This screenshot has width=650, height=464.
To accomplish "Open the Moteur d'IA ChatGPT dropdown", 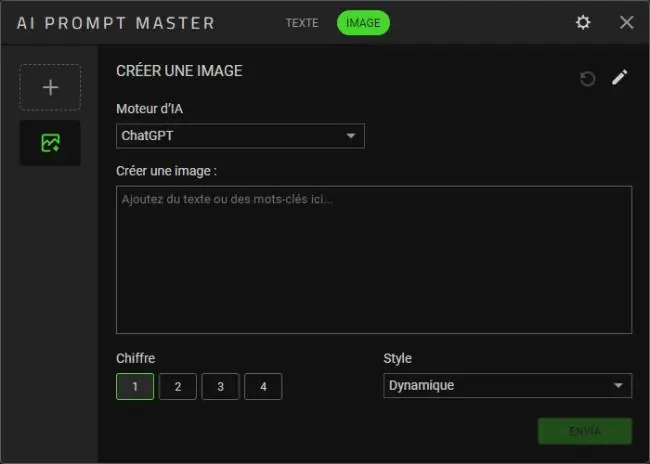I will (240, 136).
